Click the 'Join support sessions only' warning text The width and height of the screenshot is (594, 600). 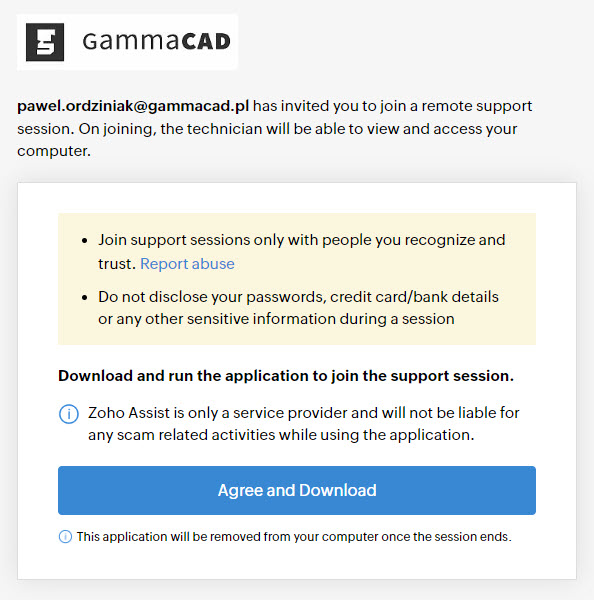click(x=302, y=252)
